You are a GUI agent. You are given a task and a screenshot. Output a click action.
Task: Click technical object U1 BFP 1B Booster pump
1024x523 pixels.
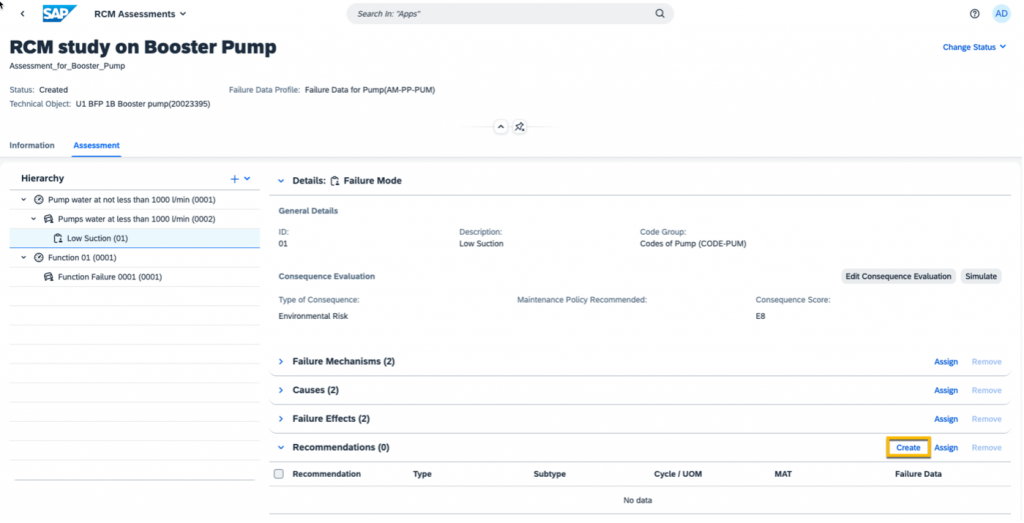coord(143,104)
